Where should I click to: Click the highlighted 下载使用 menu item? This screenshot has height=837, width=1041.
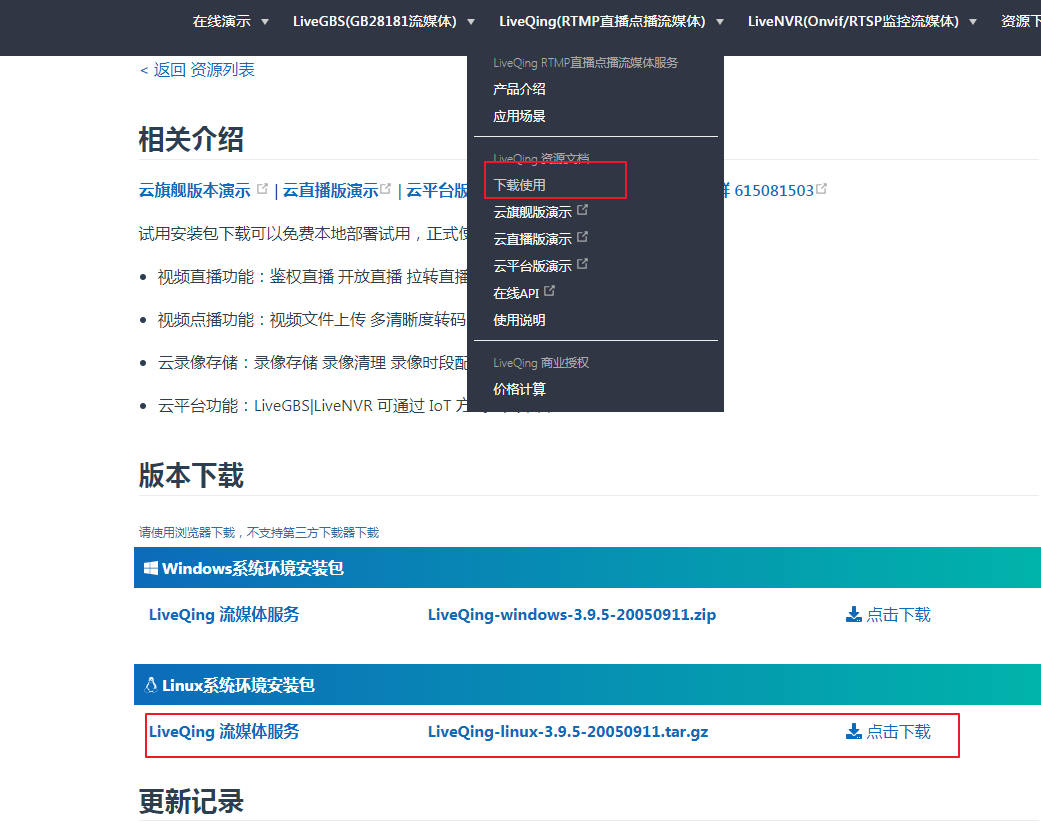click(x=519, y=184)
